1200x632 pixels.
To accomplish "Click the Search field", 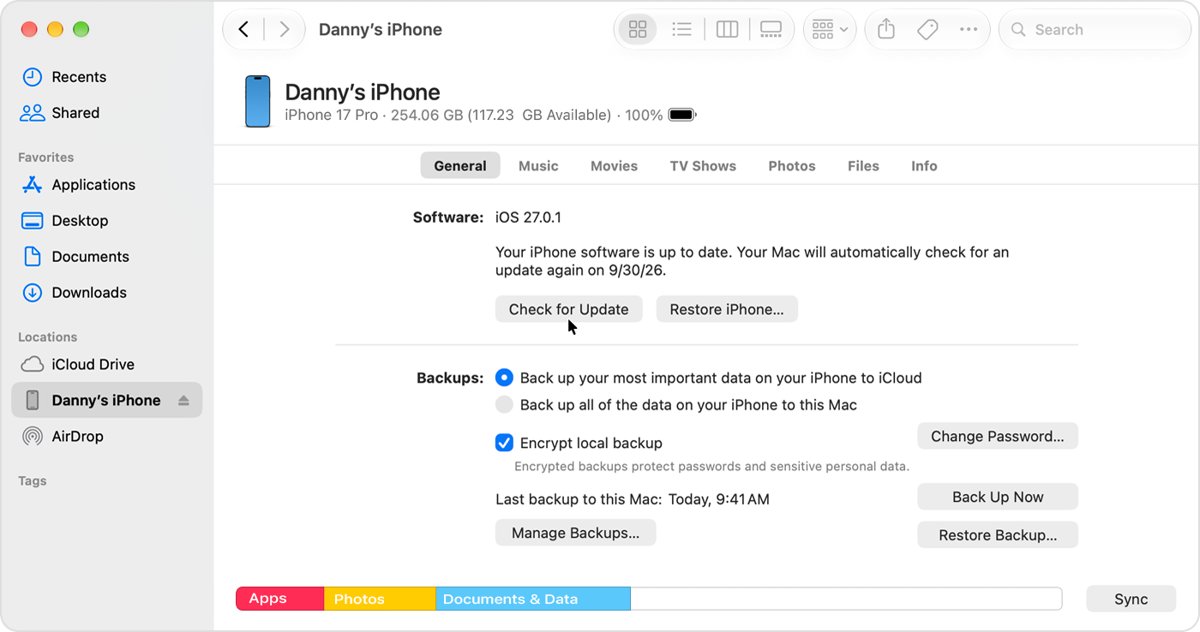I will click(1093, 30).
